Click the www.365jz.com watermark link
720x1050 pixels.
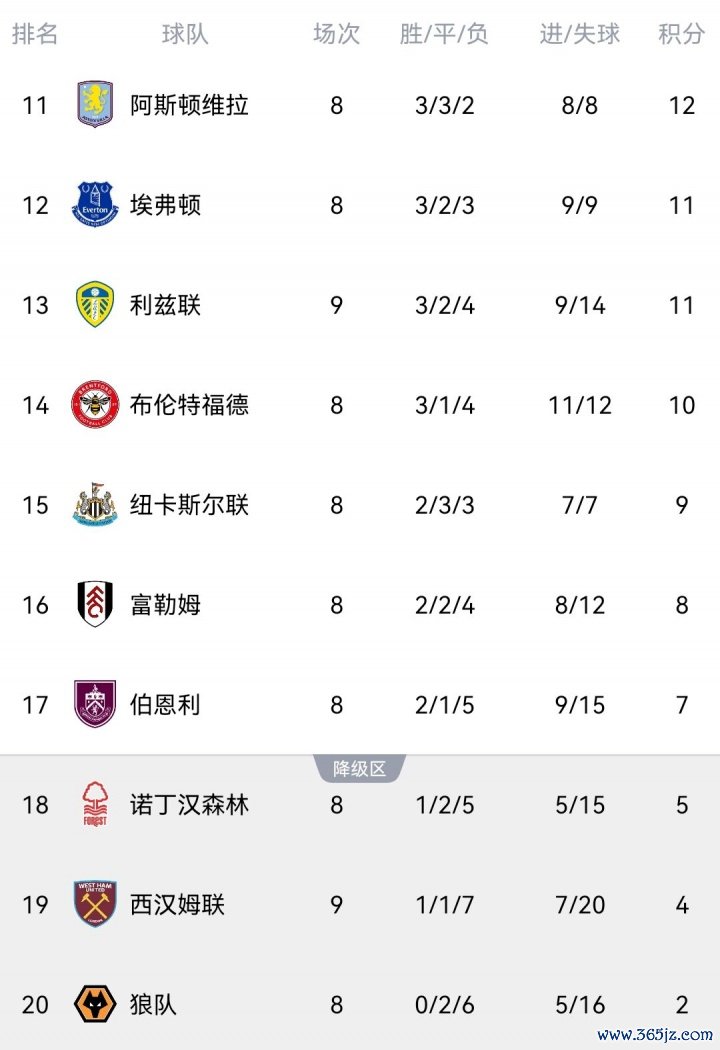click(x=655, y=1034)
